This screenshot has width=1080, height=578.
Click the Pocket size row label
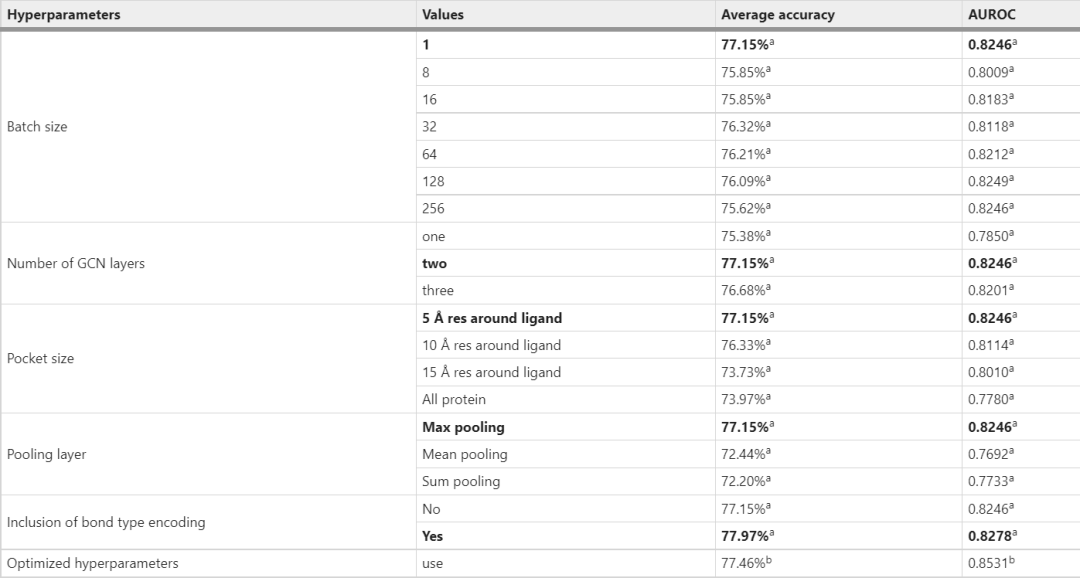[x=40, y=358]
